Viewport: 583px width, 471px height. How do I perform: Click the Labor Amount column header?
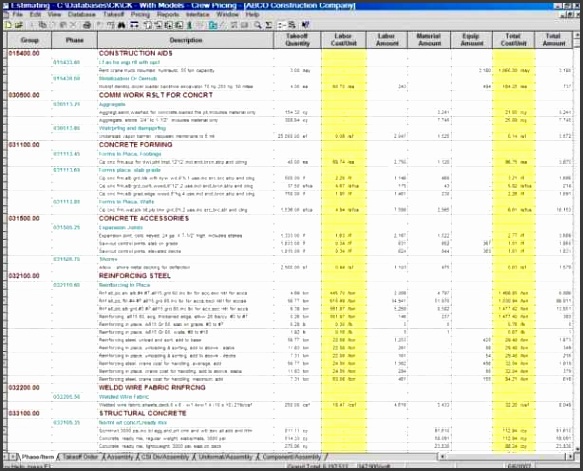(387, 40)
